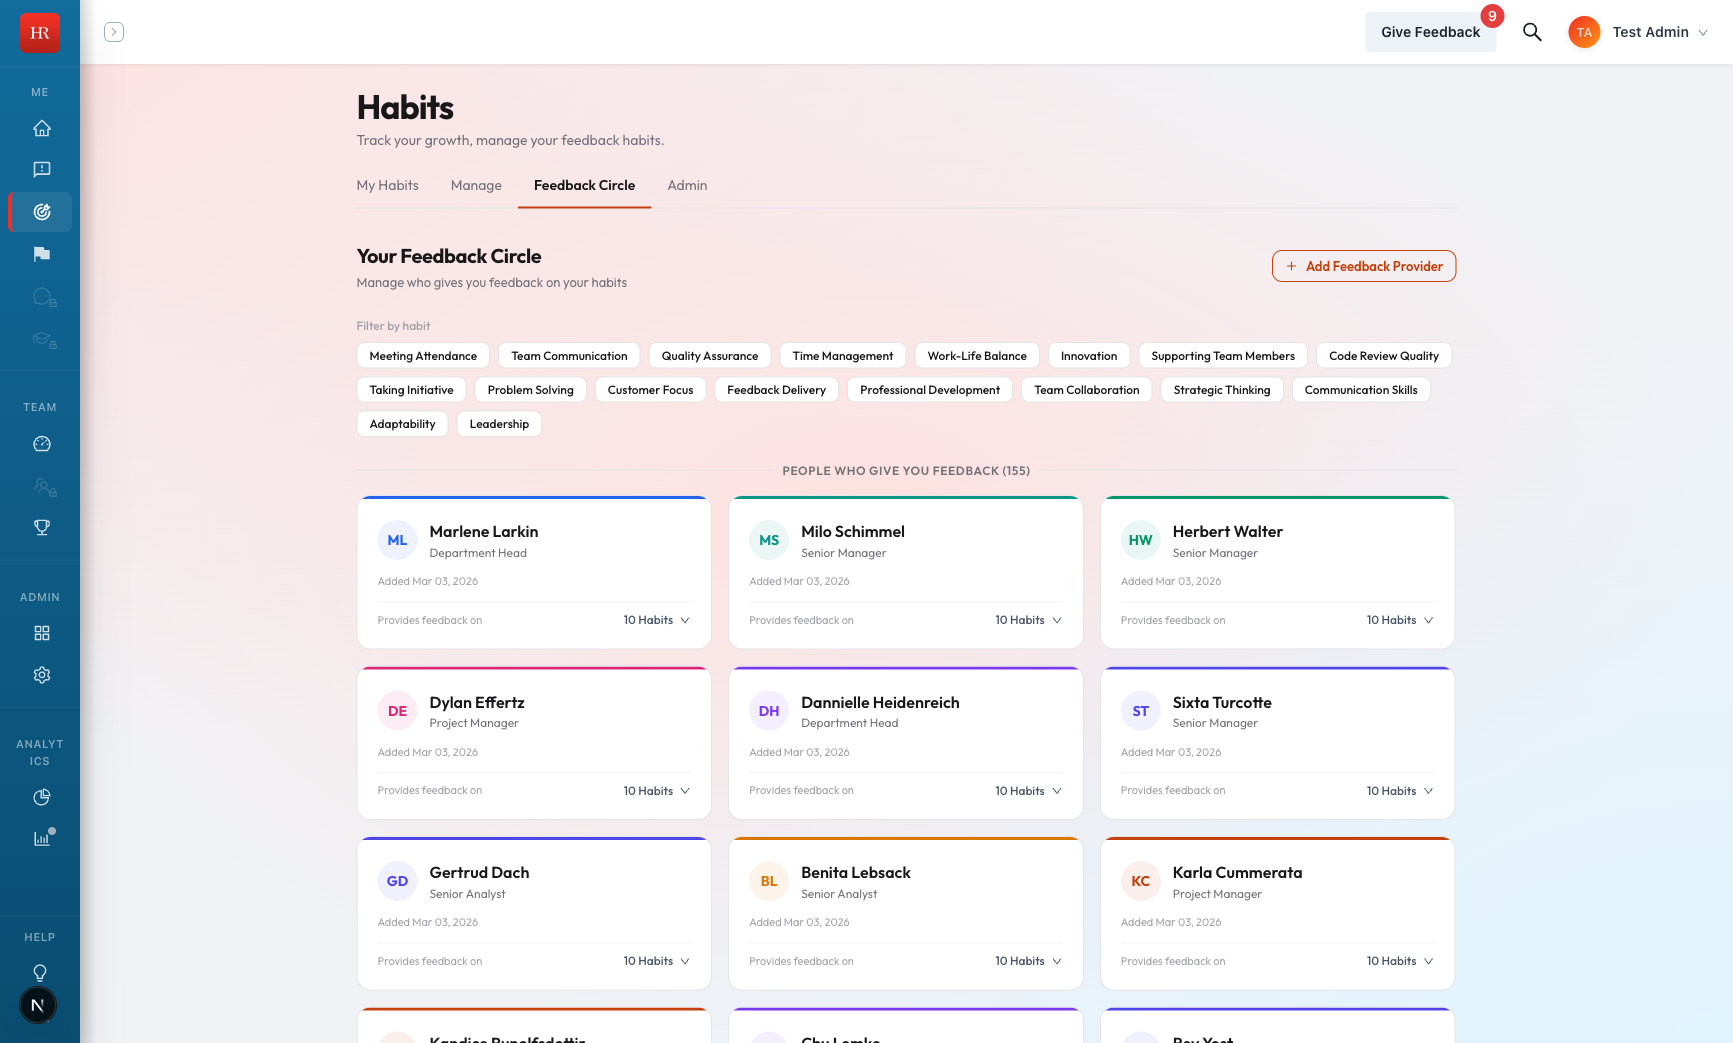Click the Add Feedback Provider button

1363,266
